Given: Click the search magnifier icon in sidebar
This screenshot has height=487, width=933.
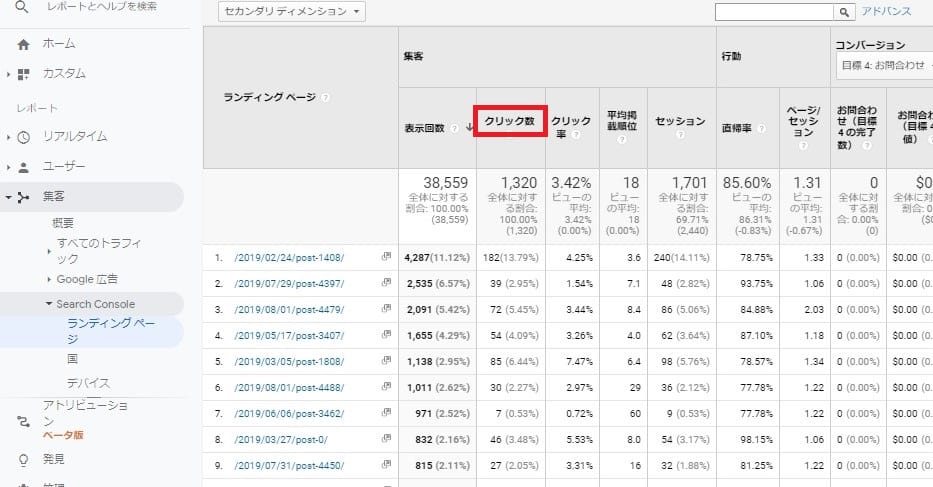Looking at the screenshot, I should coord(21,7).
